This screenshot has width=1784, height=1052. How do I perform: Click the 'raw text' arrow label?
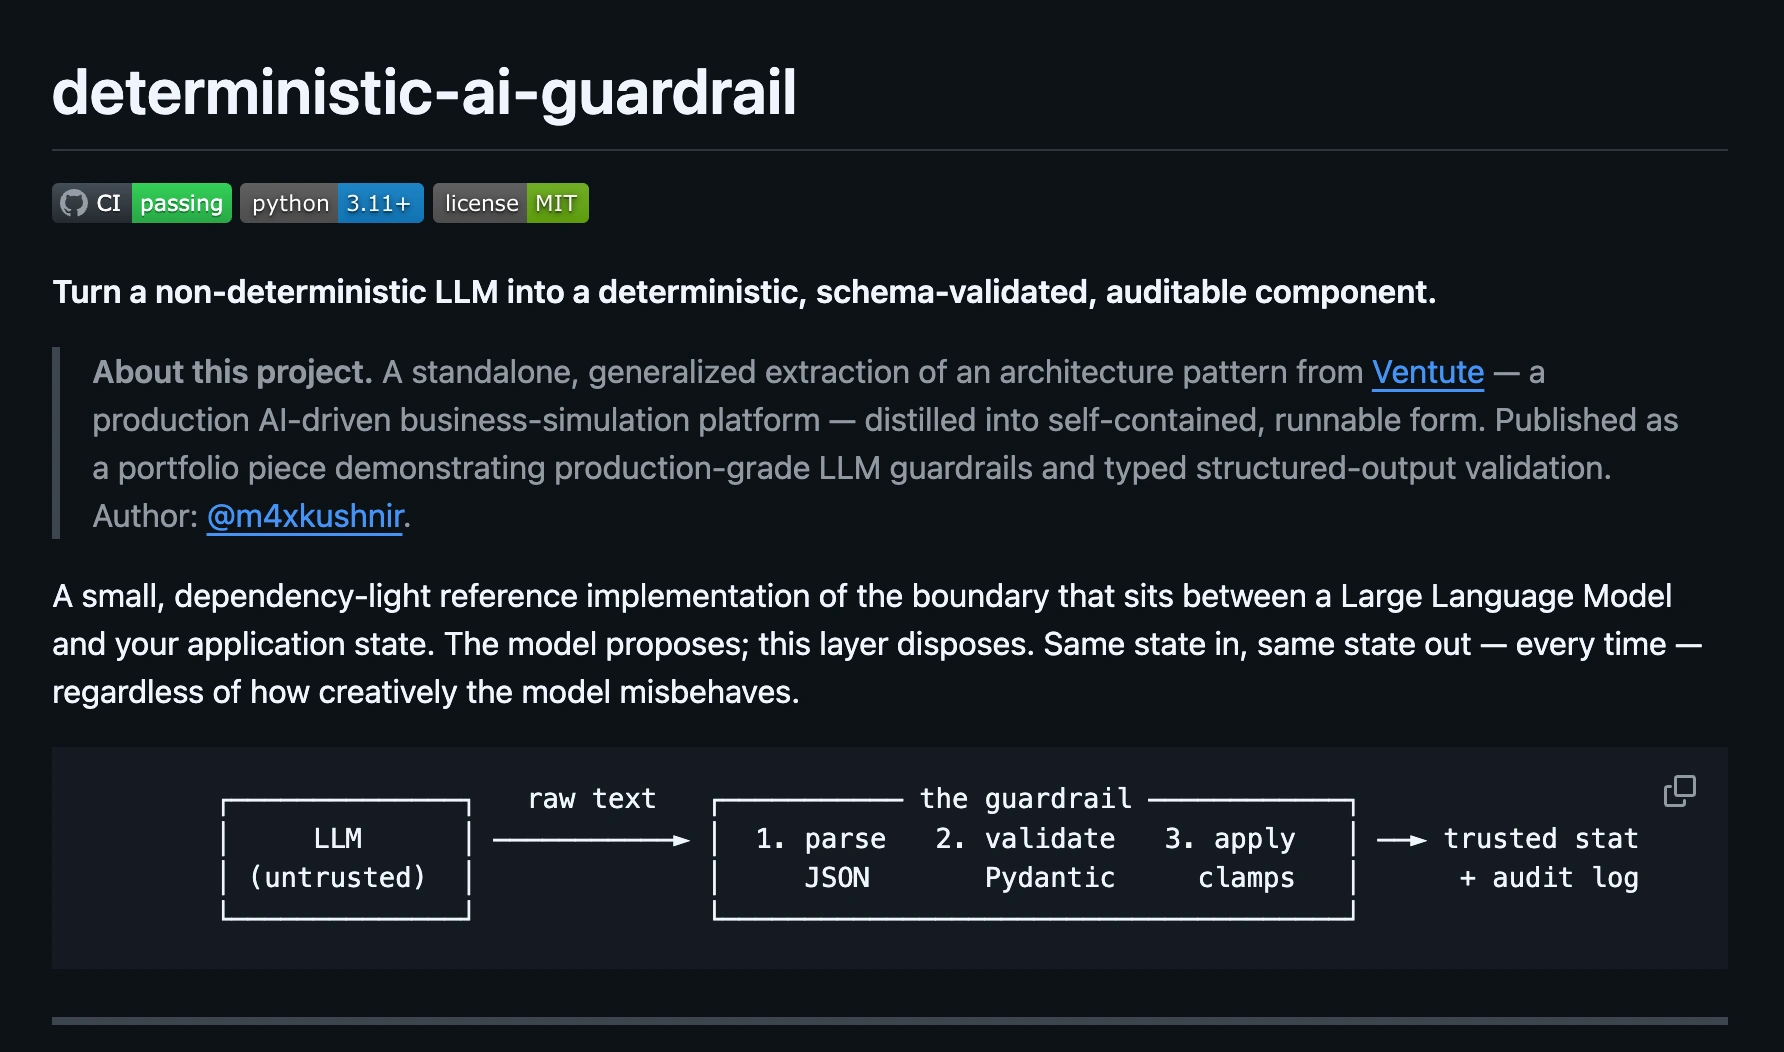click(592, 798)
